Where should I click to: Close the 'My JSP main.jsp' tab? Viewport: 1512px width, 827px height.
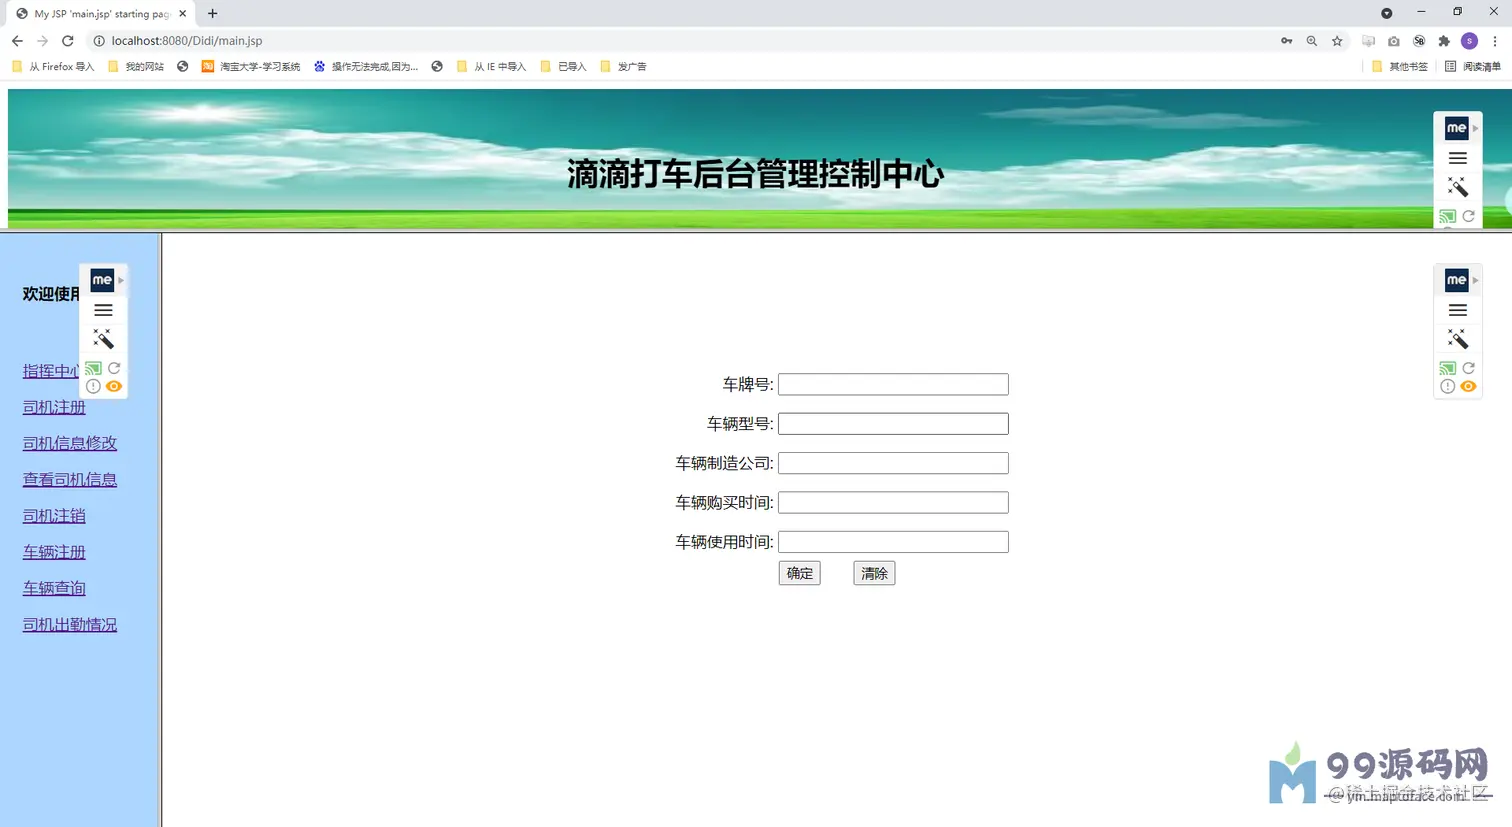(182, 13)
